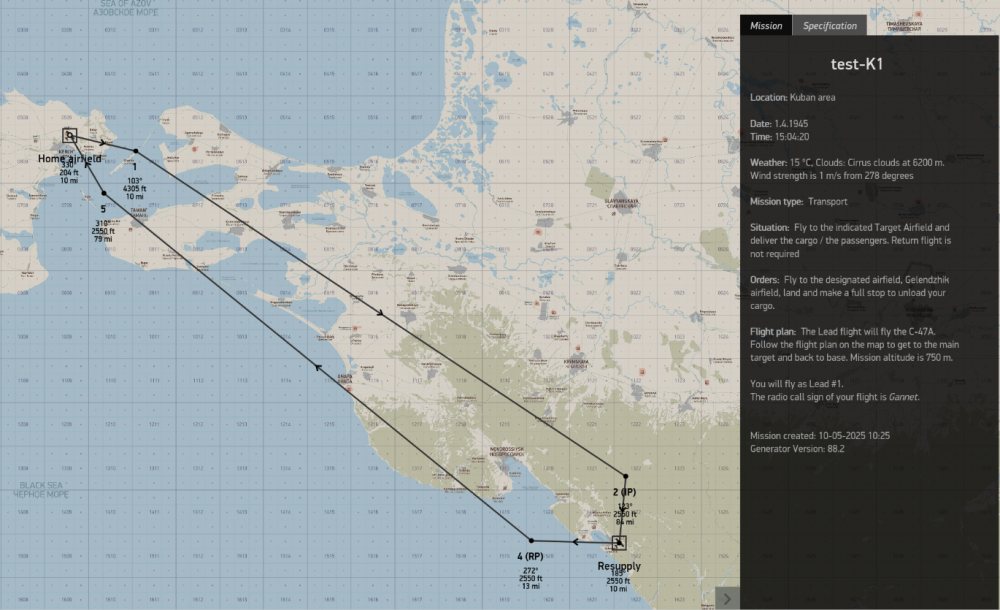Screen dimensions: 1000x610
Task: Click the '272° 2550 ft 13 mi' leg info
Action: (x=531, y=578)
